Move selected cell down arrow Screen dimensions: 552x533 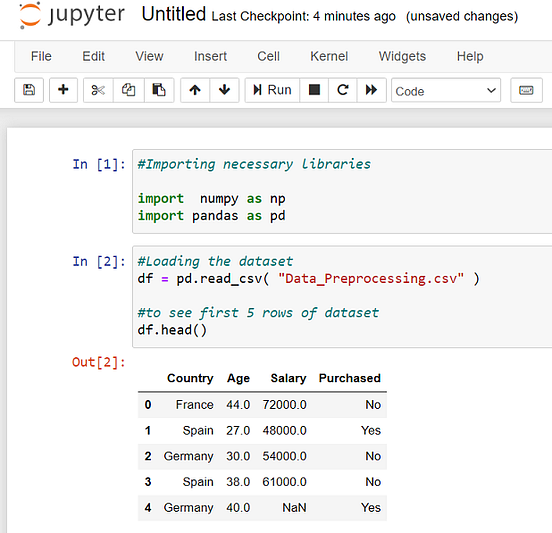(x=224, y=90)
